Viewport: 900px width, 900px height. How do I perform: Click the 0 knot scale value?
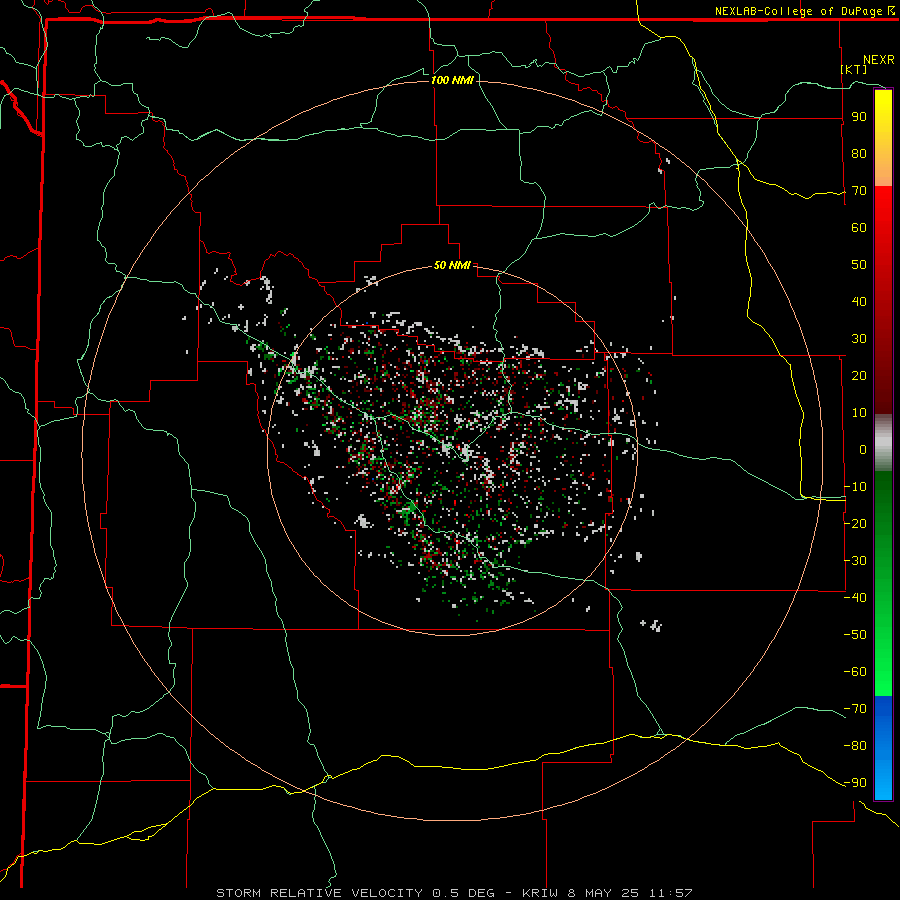863,449
